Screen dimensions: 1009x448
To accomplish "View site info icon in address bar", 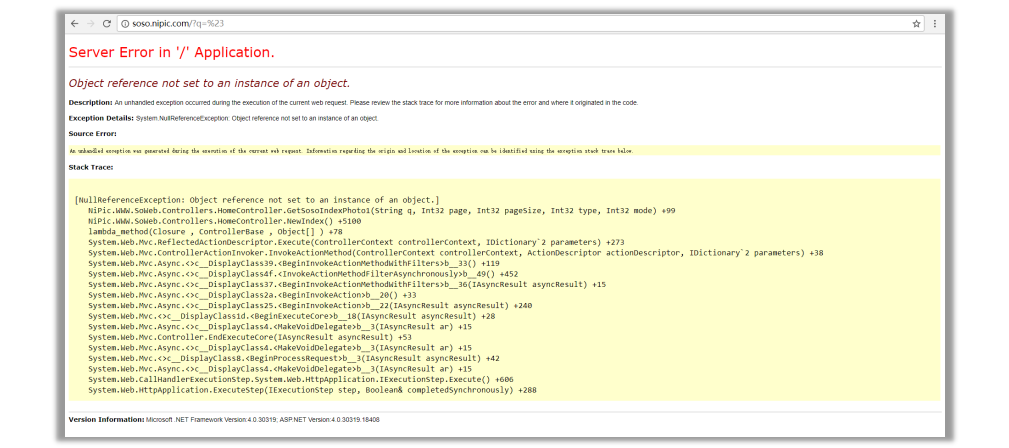I will point(125,24).
